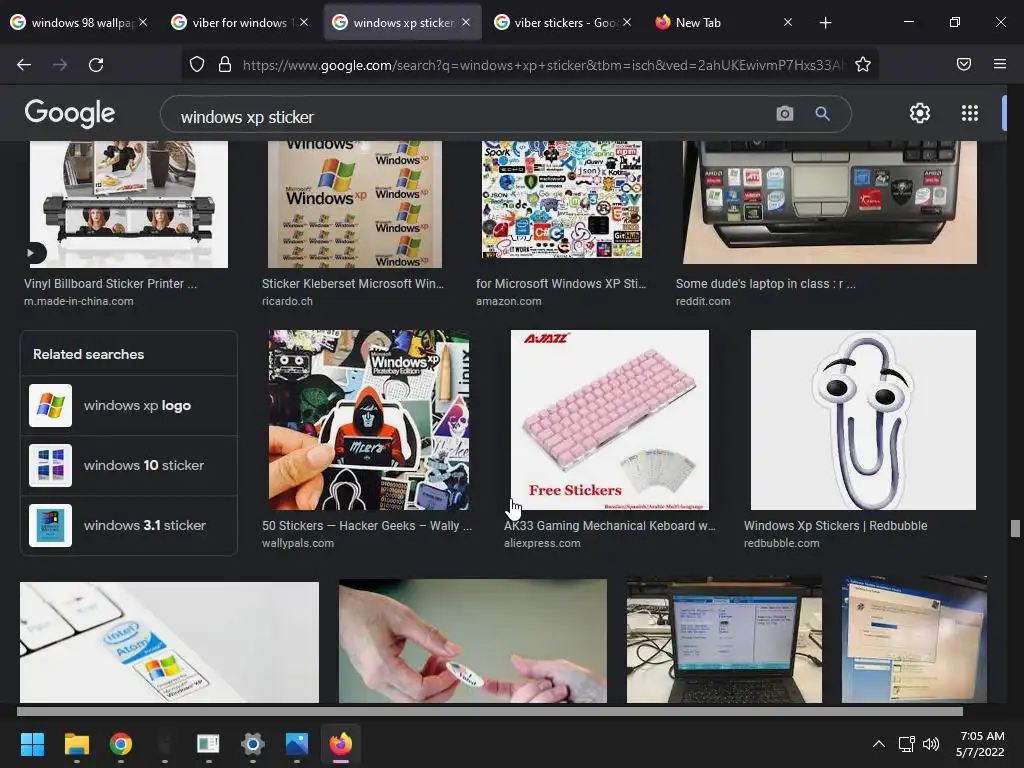Close the 'viber for windows' tab
Image resolution: width=1024 pixels, height=768 pixels.
pyautogui.click(x=304, y=22)
